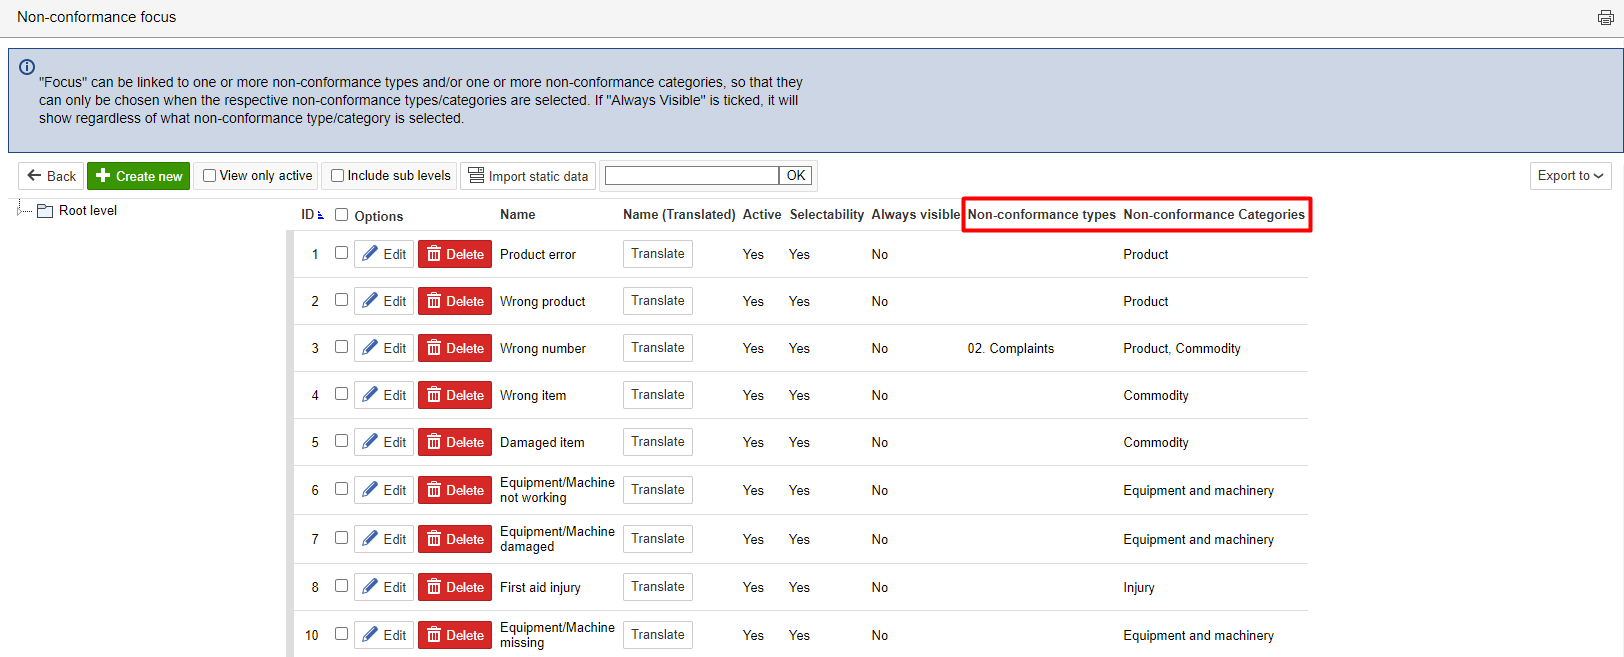Click the Root level folder in the tree
Viewport: 1624px width, 657px height.
click(x=87, y=211)
